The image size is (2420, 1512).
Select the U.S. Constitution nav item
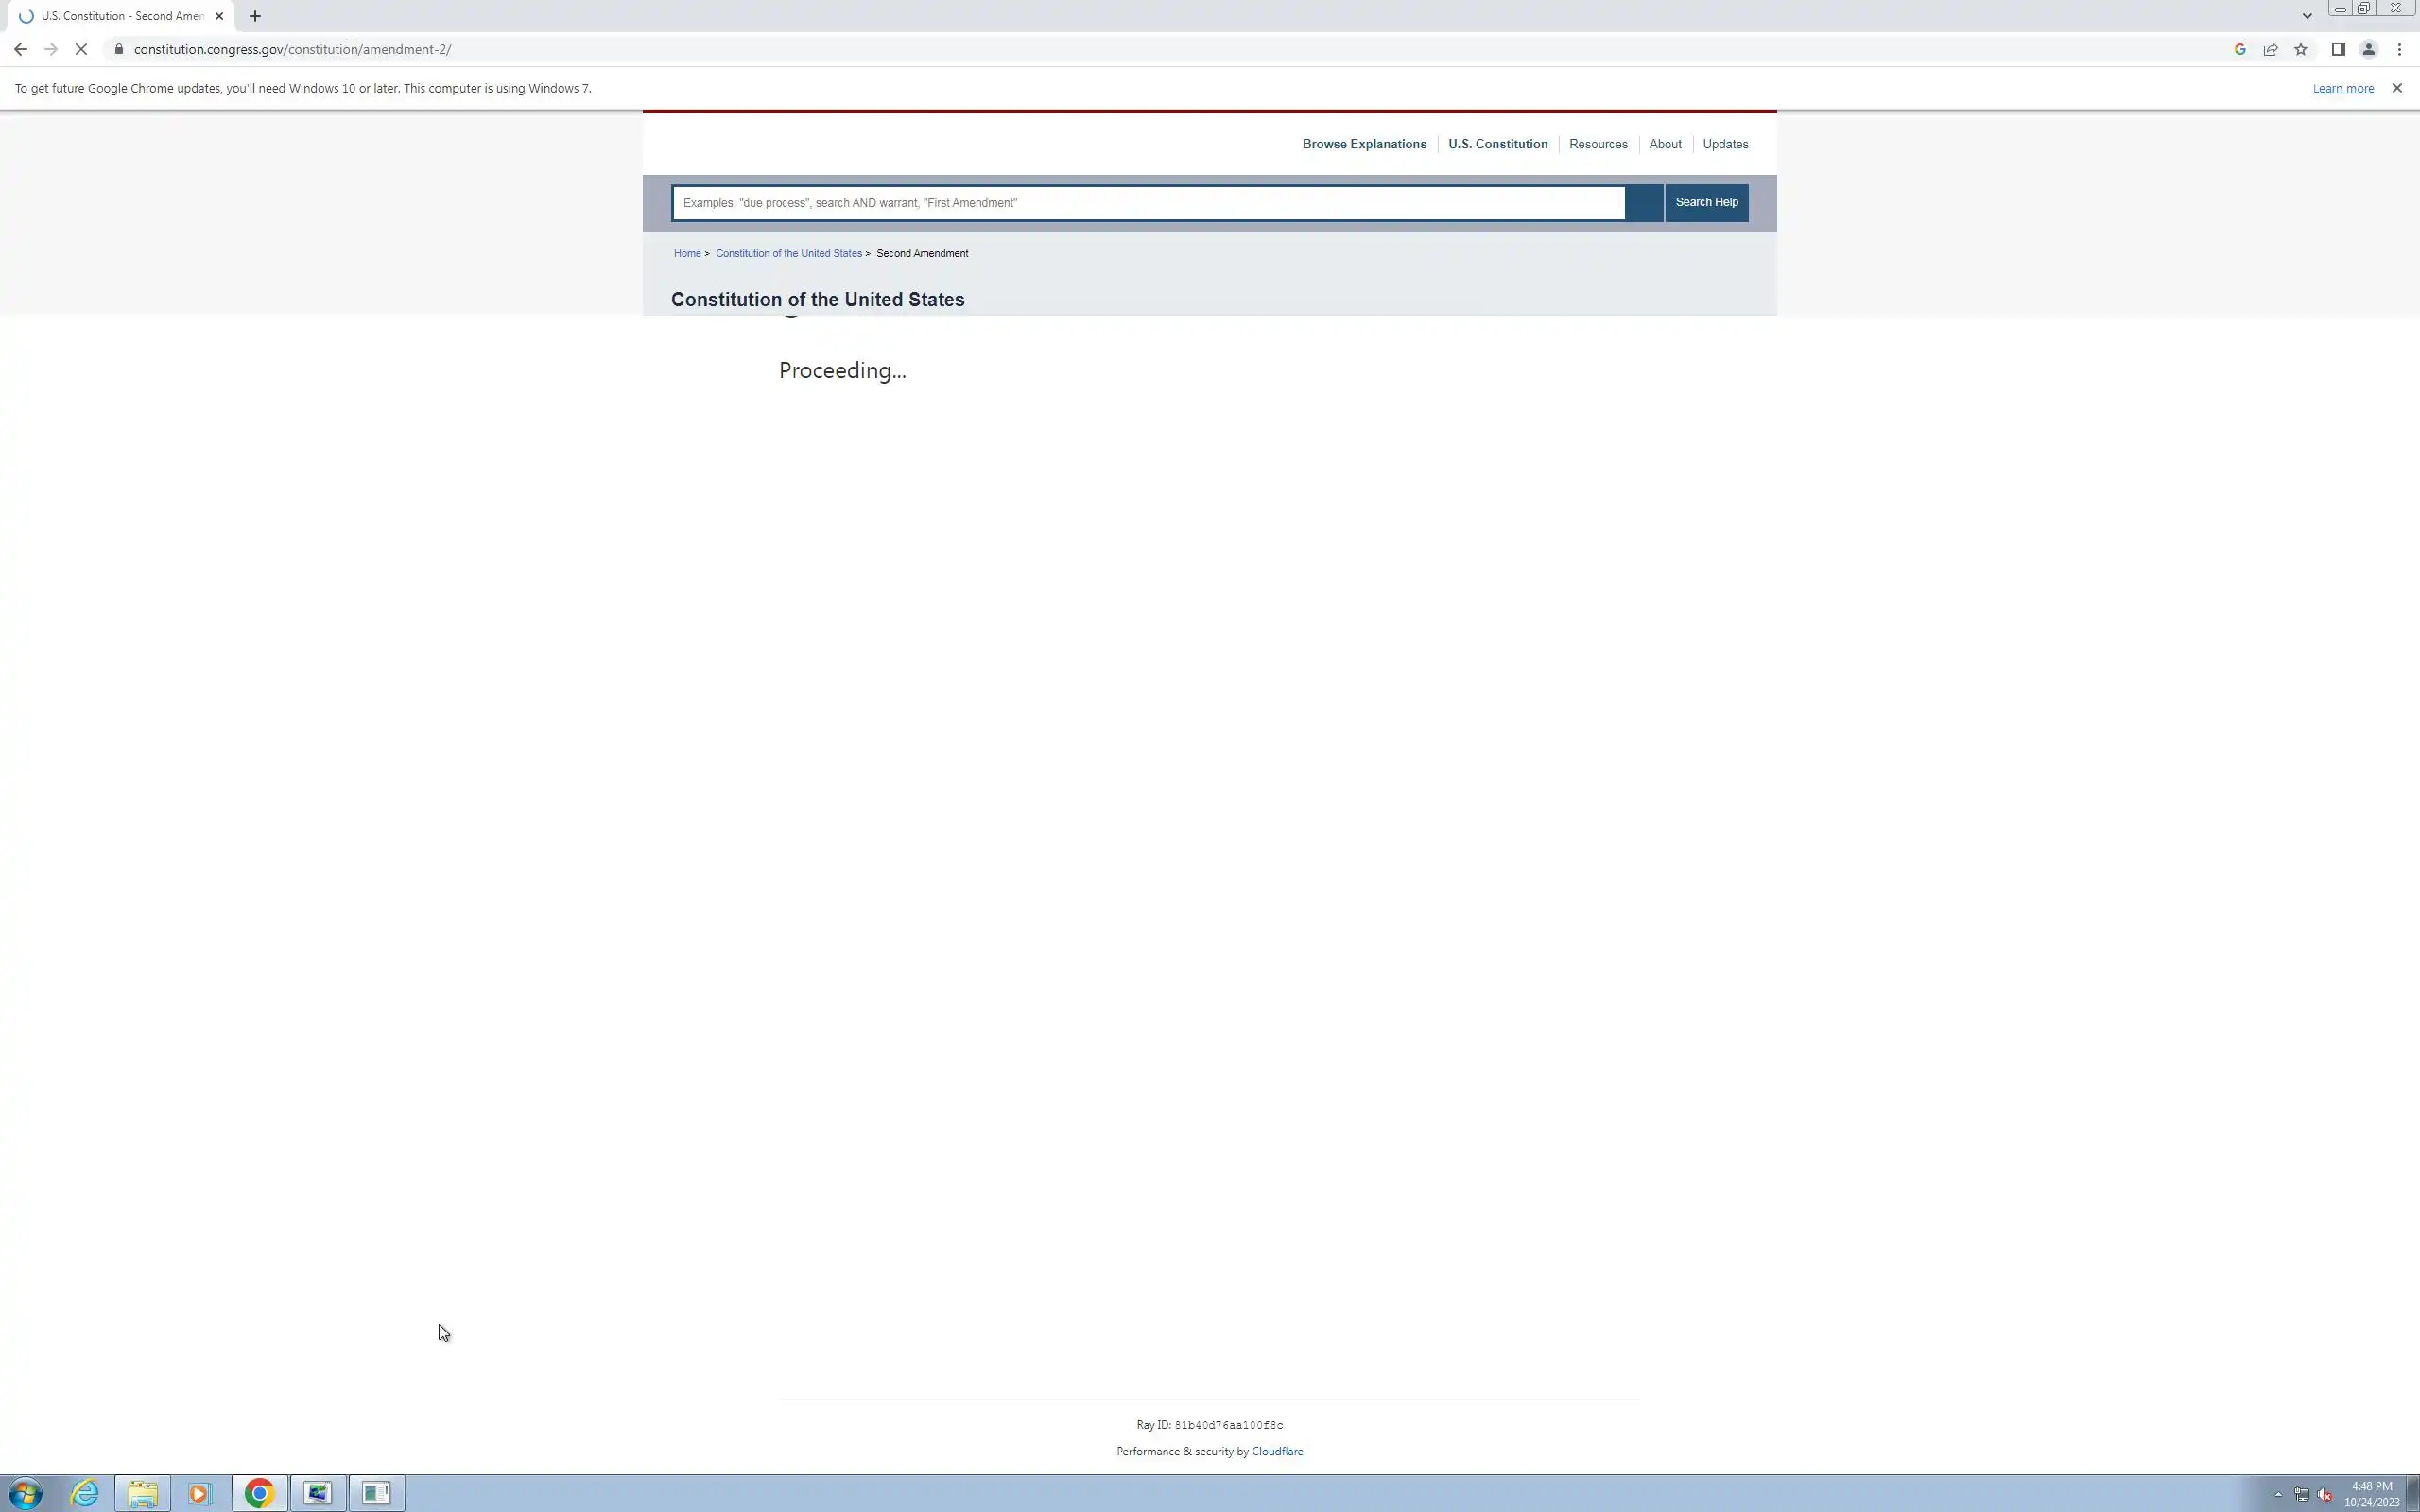(1497, 144)
